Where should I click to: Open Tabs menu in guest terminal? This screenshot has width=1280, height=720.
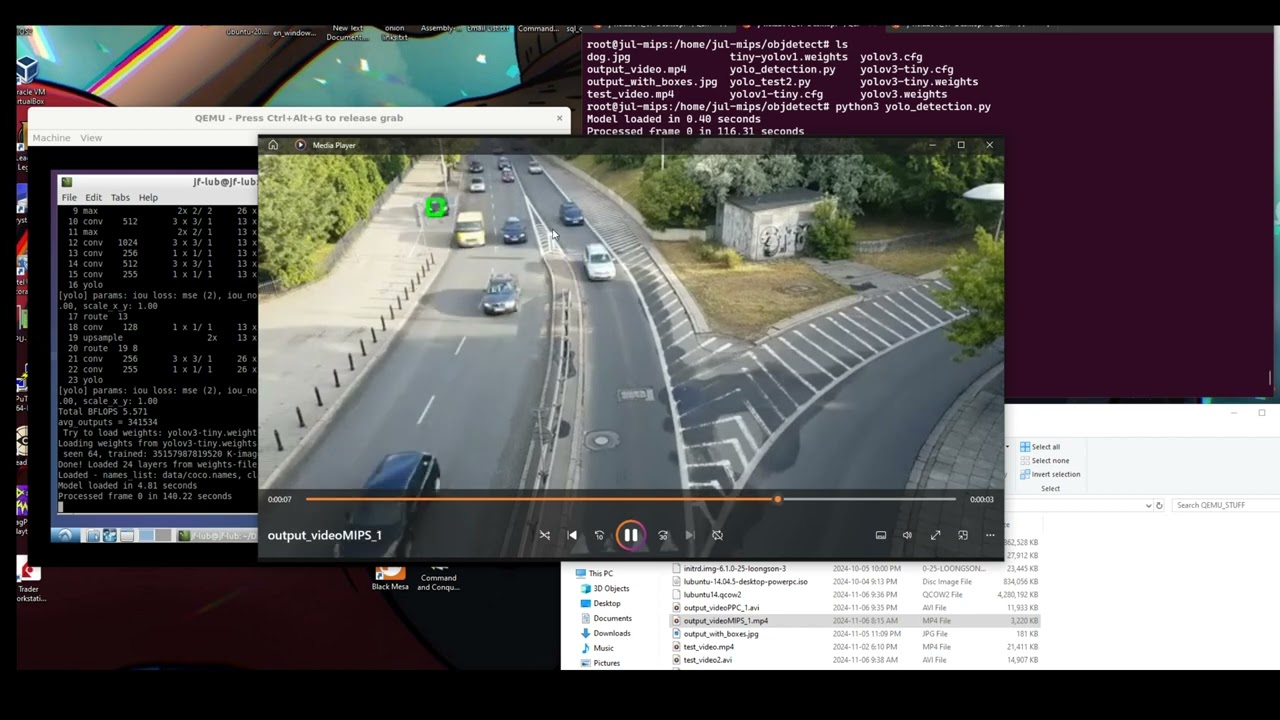[x=120, y=198]
